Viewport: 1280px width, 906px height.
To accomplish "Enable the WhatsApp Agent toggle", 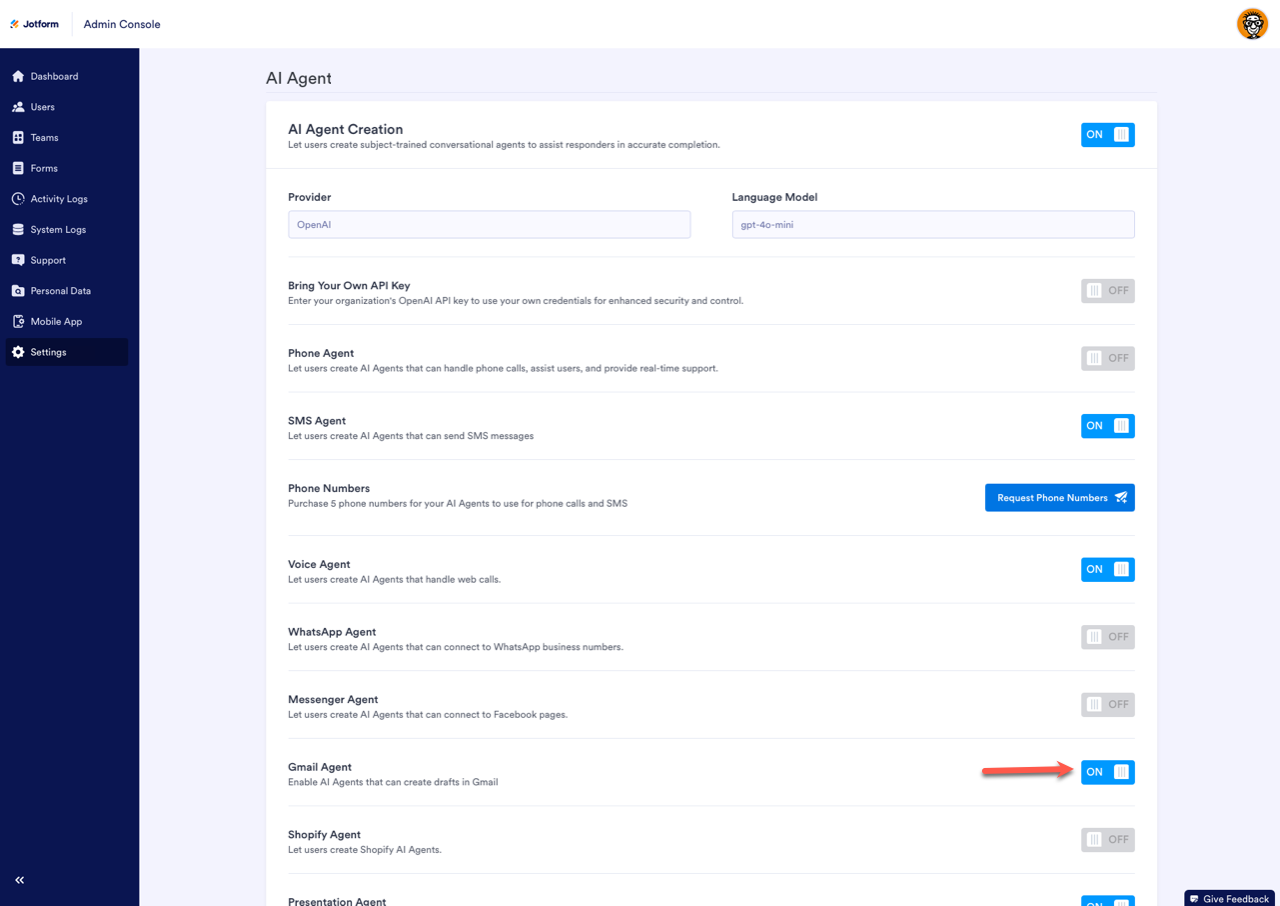I will point(1107,637).
